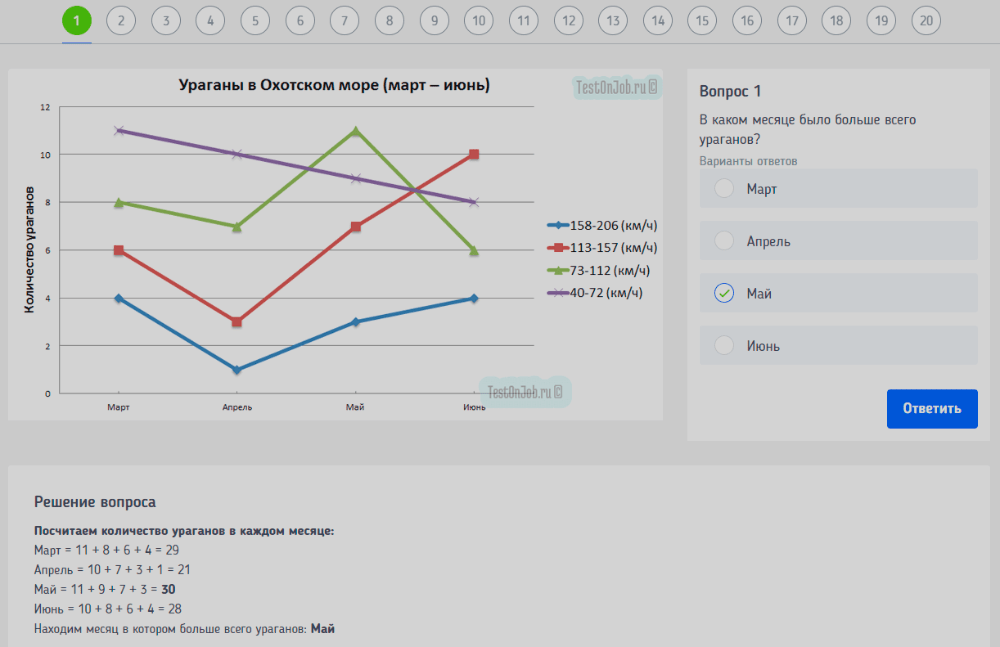Navigate to question 14

click(x=657, y=21)
